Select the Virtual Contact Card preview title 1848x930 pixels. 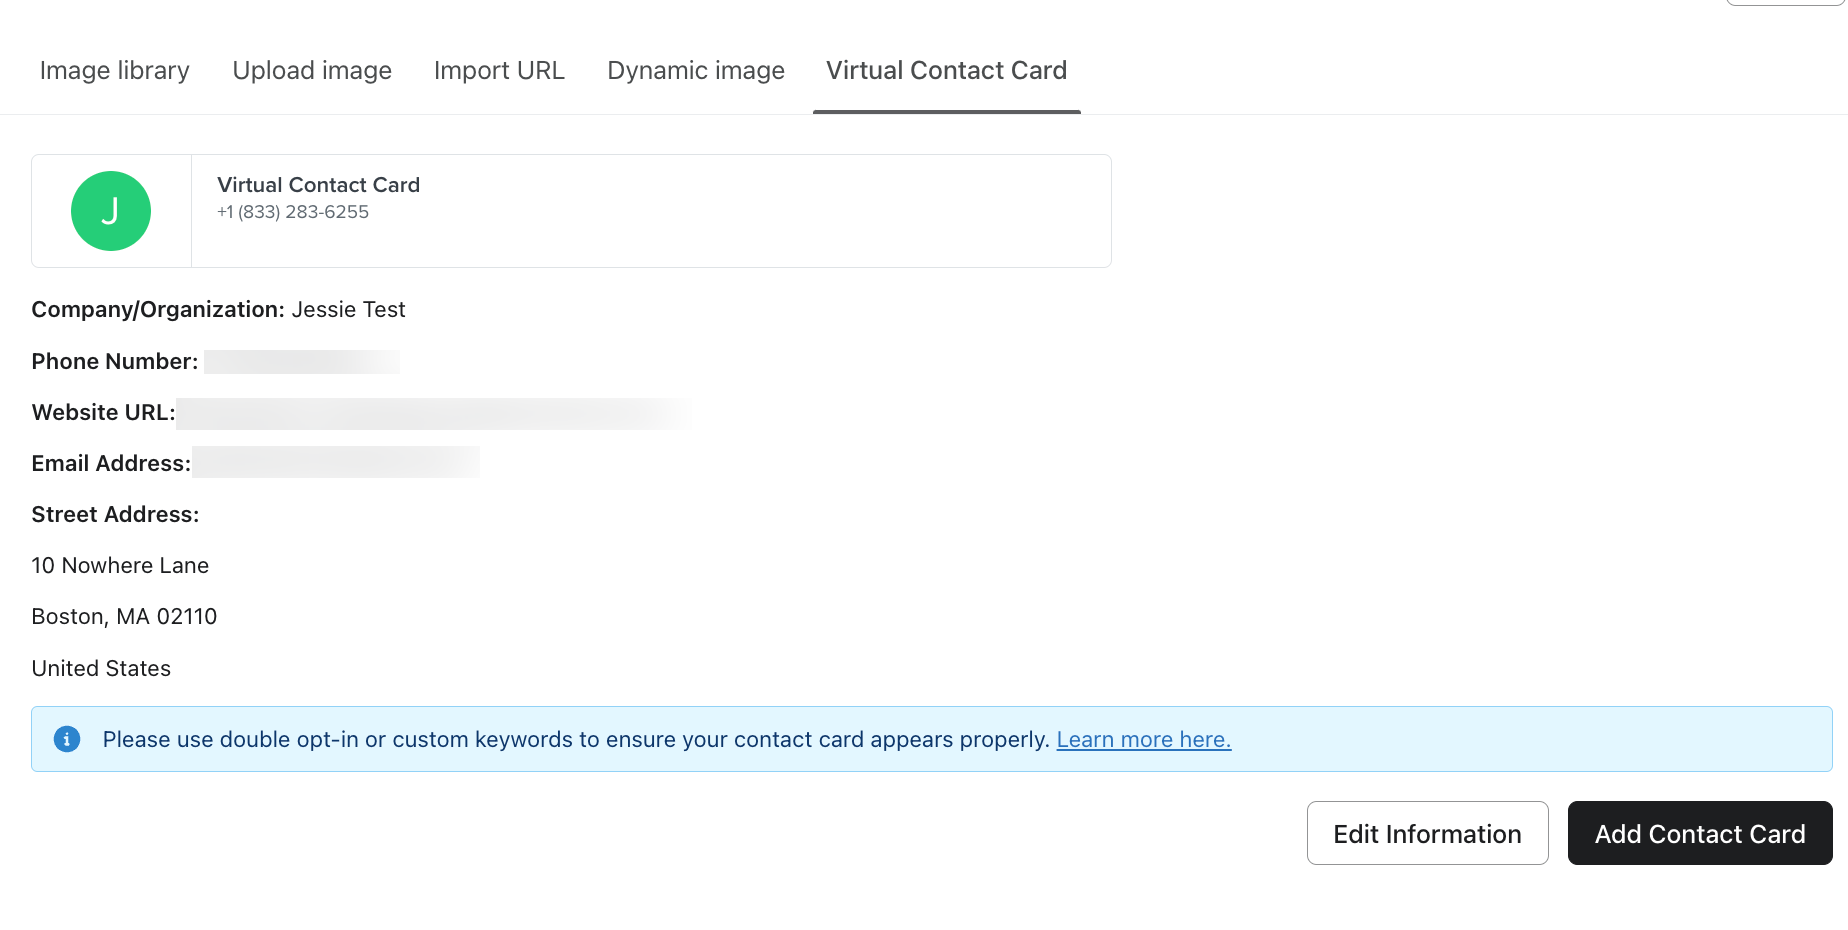tap(318, 185)
